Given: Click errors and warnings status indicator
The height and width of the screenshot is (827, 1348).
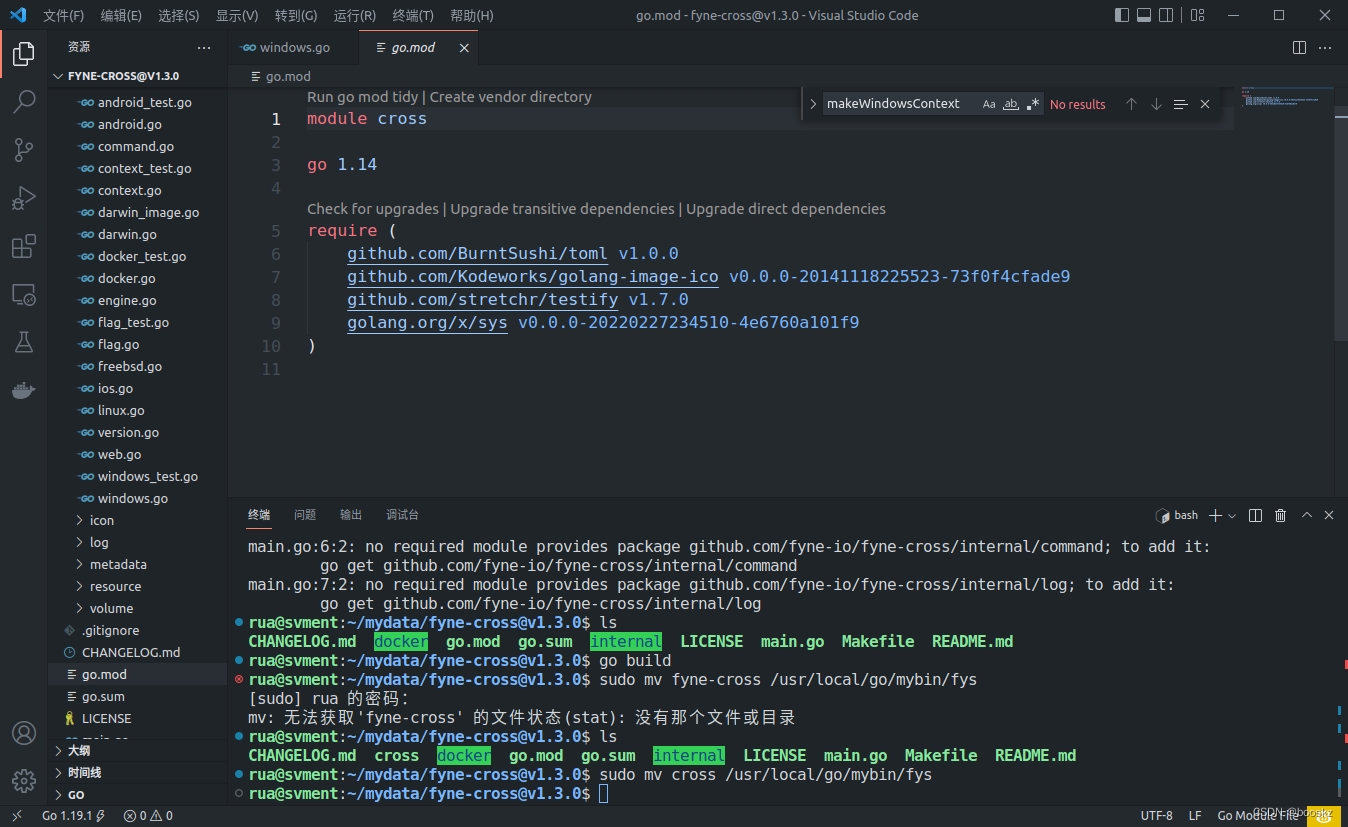Looking at the screenshot, I should pos(148,816).
